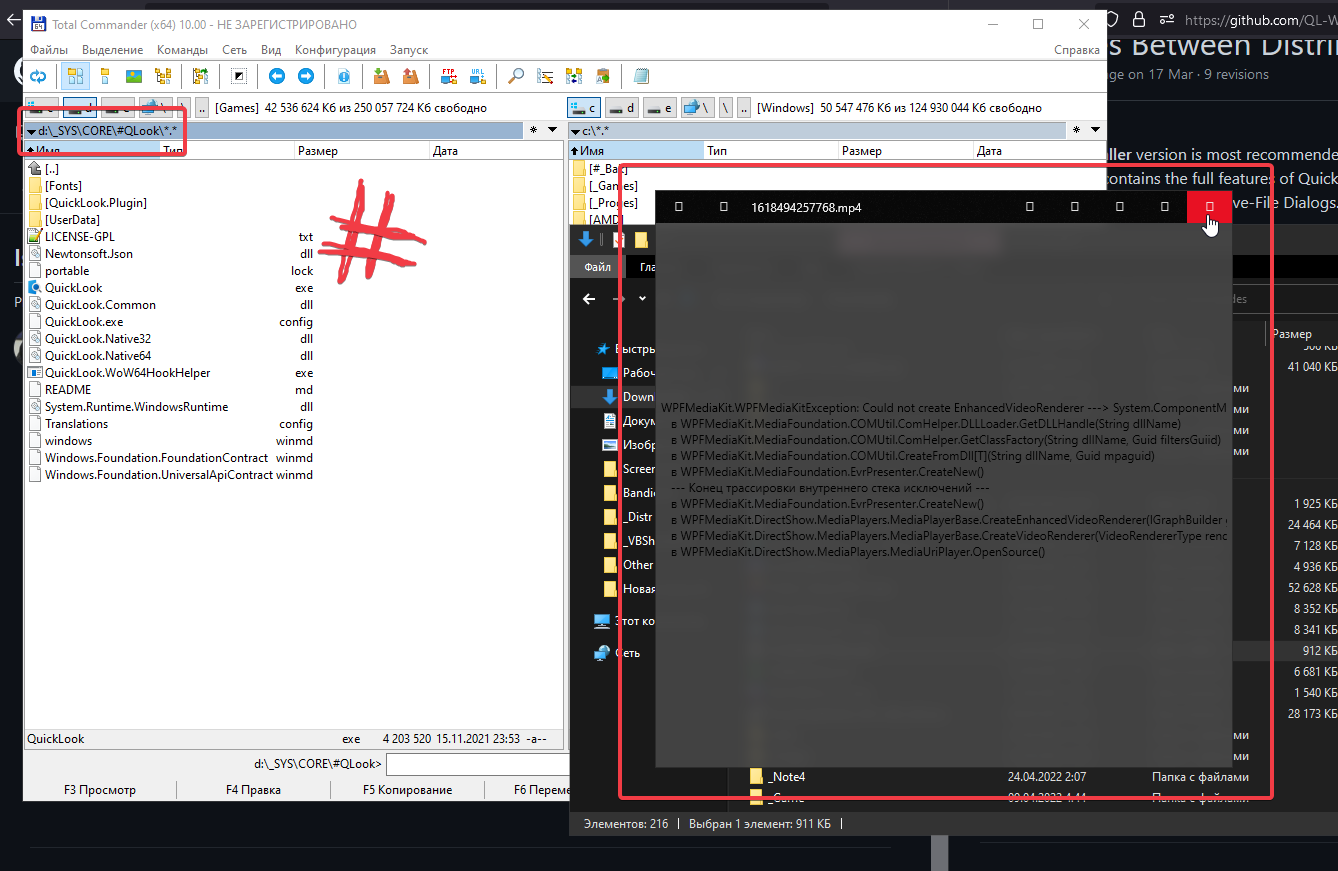This screenshot has height=871, width=1338.
Task: Click the command line input field
Action: tap(475, 763)
